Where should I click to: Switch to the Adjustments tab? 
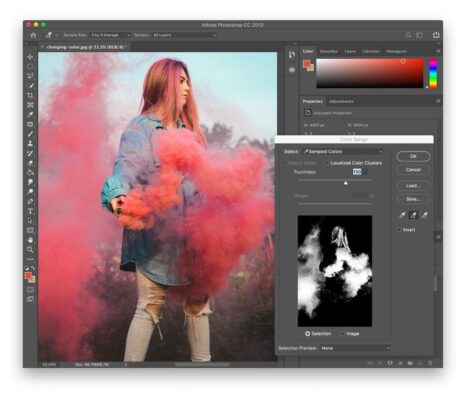[341, 101]
